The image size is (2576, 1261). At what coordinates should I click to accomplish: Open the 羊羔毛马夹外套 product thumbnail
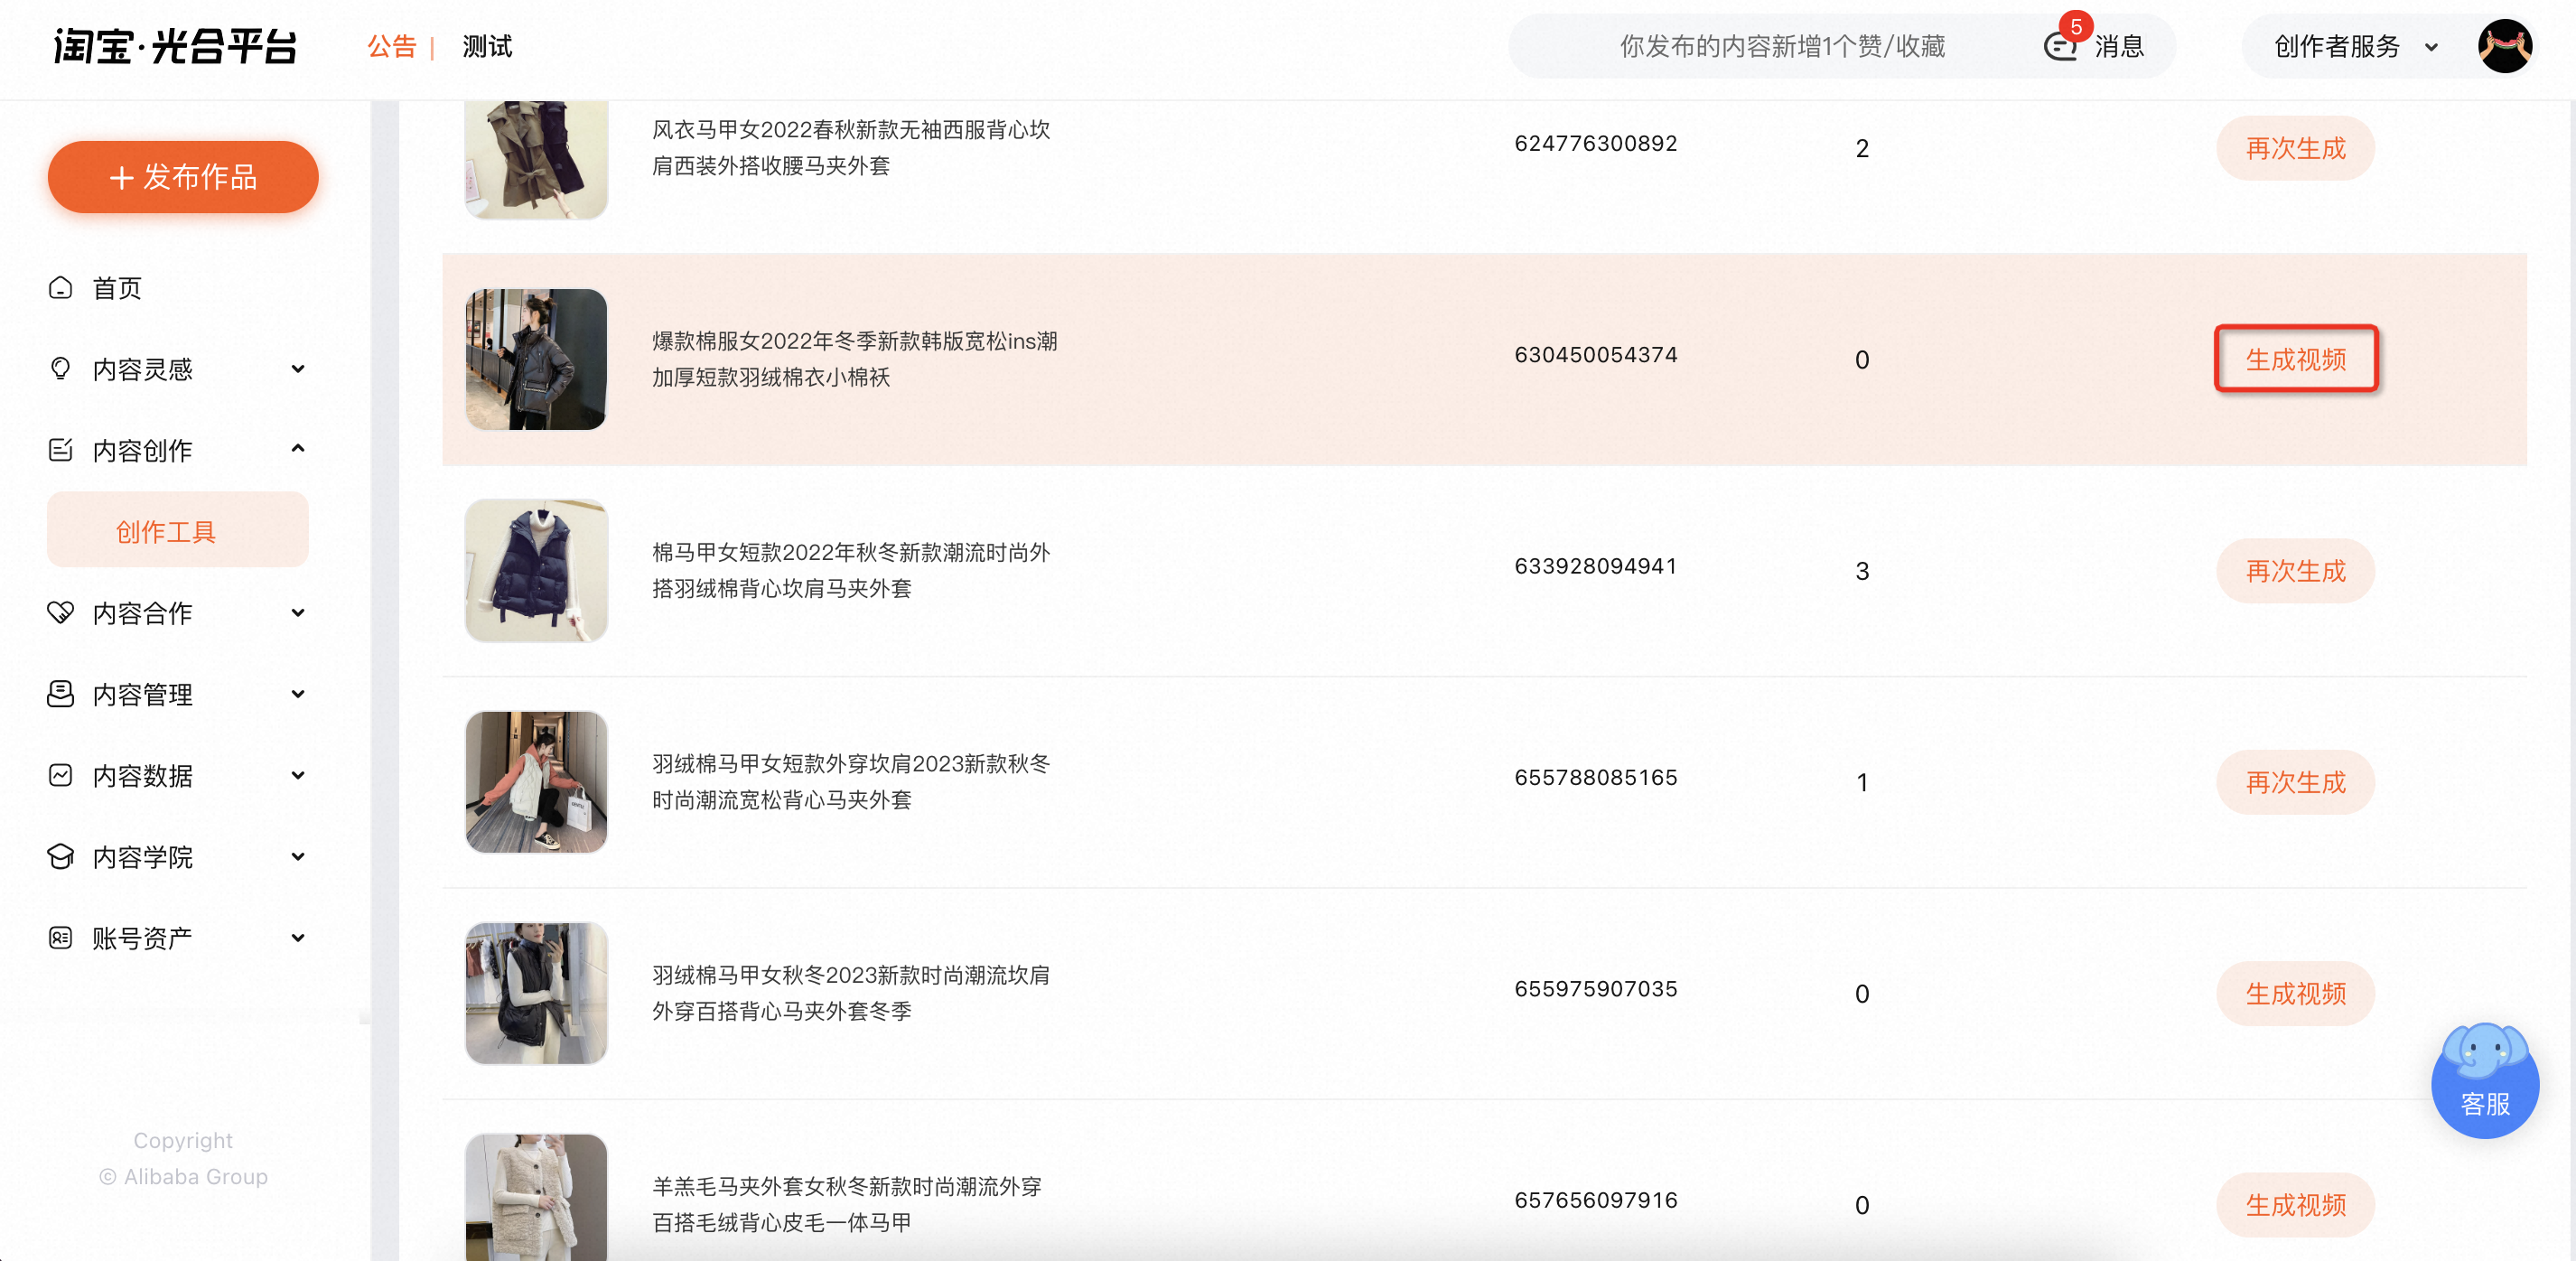(536, 1197)
